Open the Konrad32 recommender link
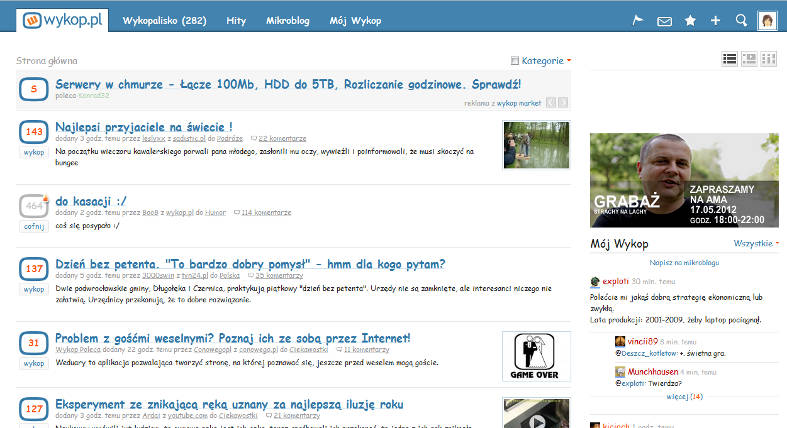The width and height of the screenshot is (787, 428). pos(94,95)
